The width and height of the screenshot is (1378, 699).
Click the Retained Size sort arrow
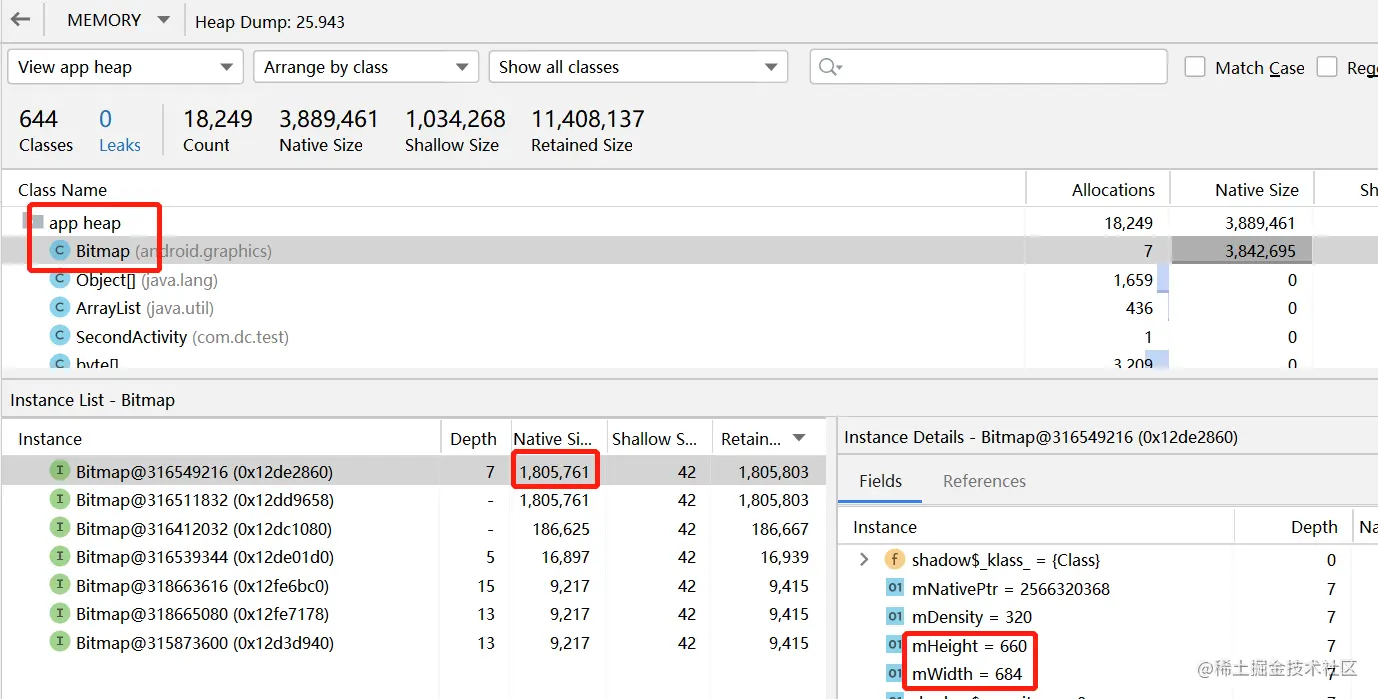(799, 438)
